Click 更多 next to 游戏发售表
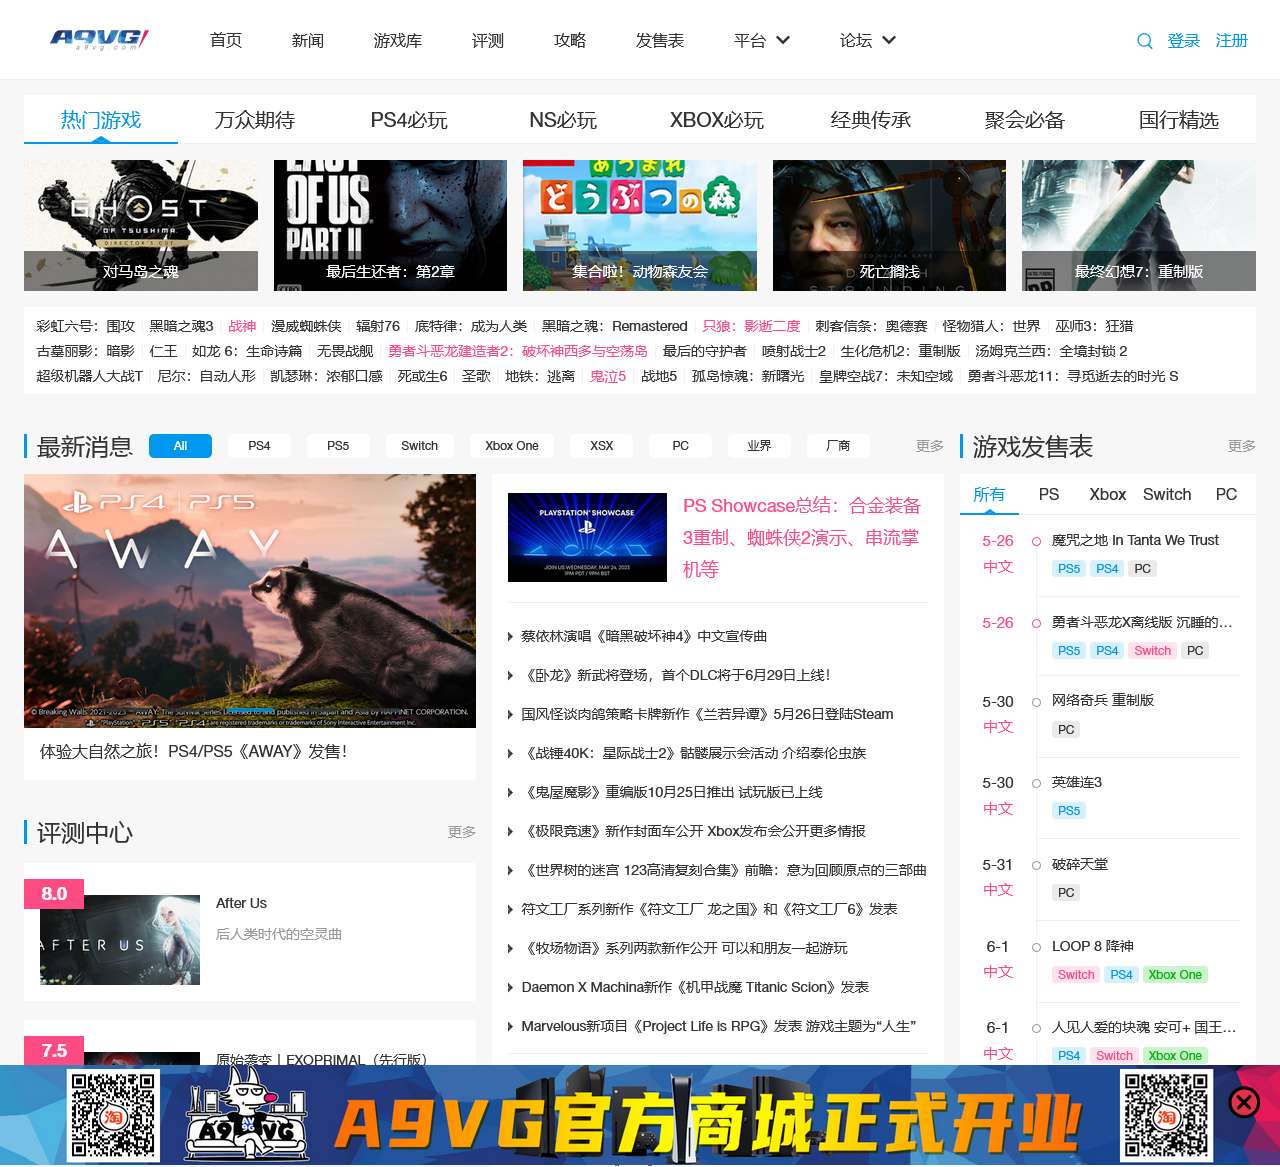This screenshot has height=1167, width=1280. 1242,446
